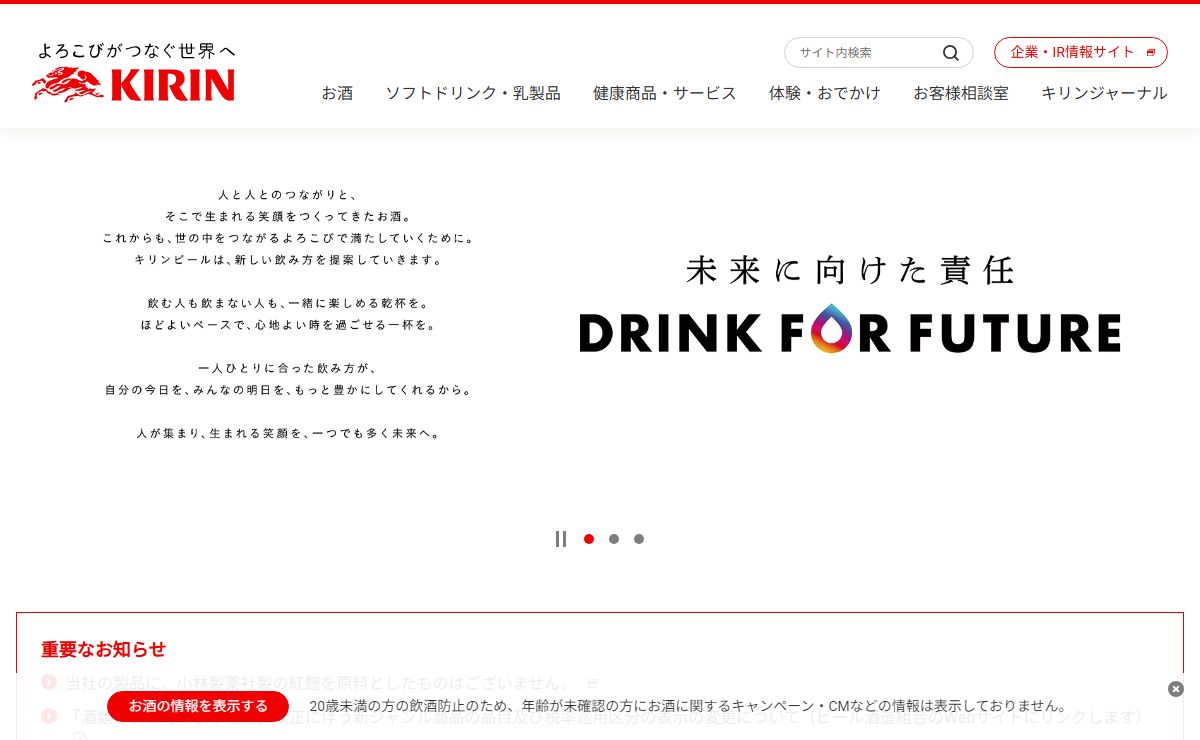This screenshot has width=1200, height=740.
Task: Click external link icon in 企業・IR情報サイト button
Action: pos(1151,53)
